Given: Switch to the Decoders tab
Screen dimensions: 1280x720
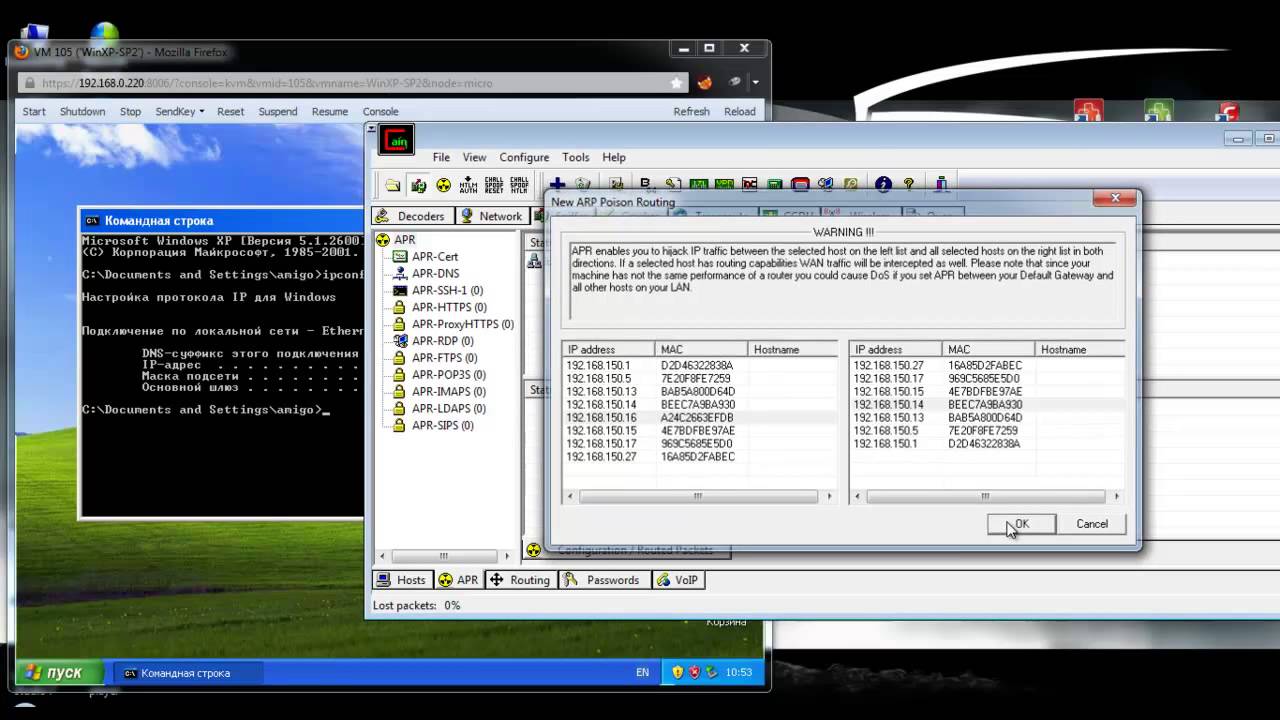Looking at the screenshot, I should (412, 216).
